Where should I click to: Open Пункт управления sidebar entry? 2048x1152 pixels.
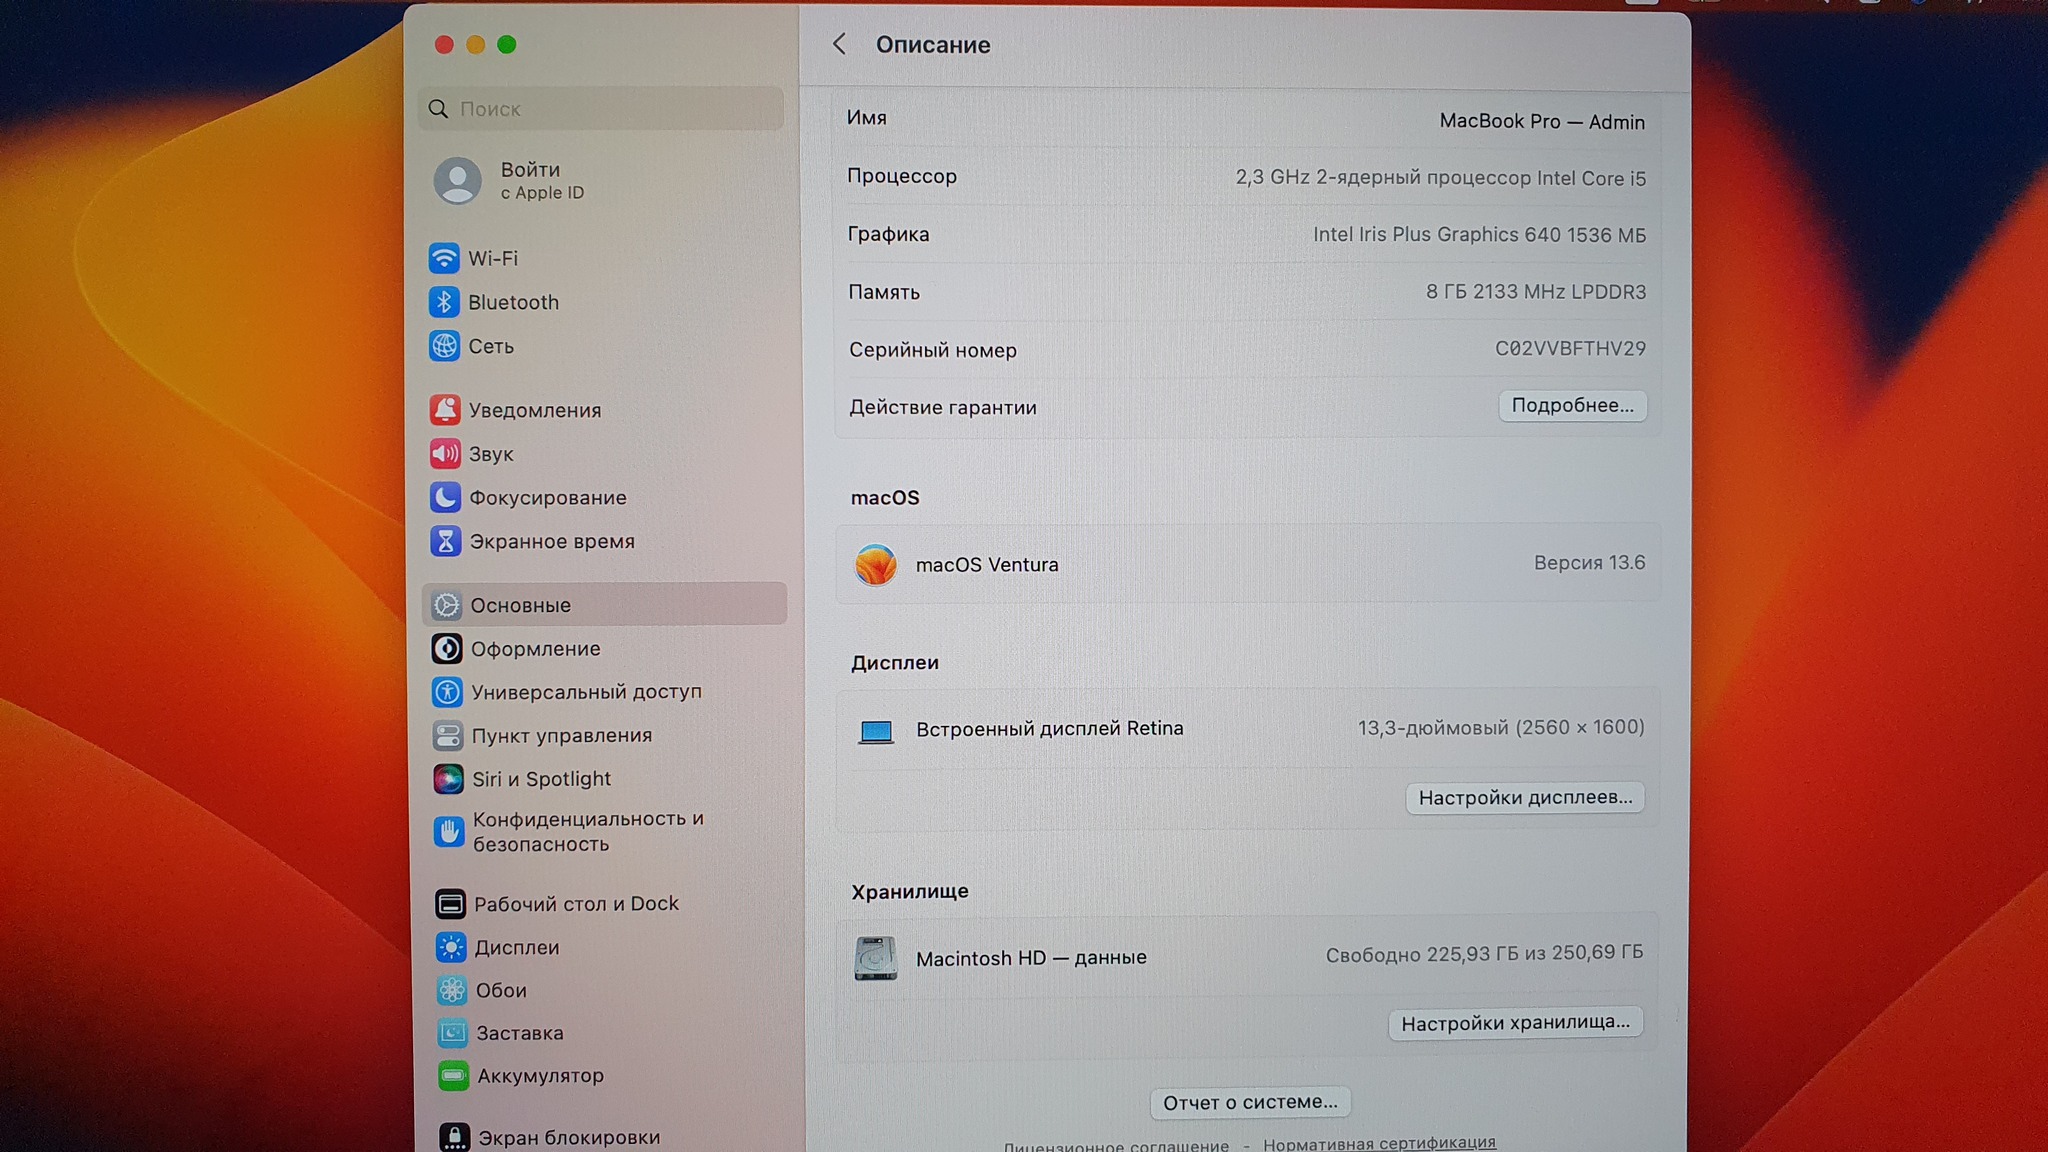coord(561,736)
